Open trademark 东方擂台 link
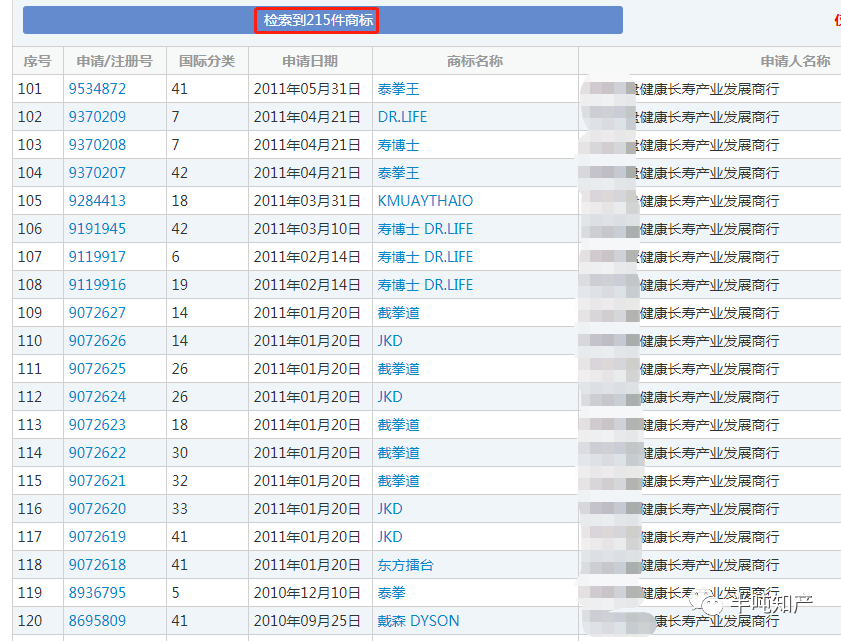The height and width of the screenshot is (641, 841). point(405,564)
